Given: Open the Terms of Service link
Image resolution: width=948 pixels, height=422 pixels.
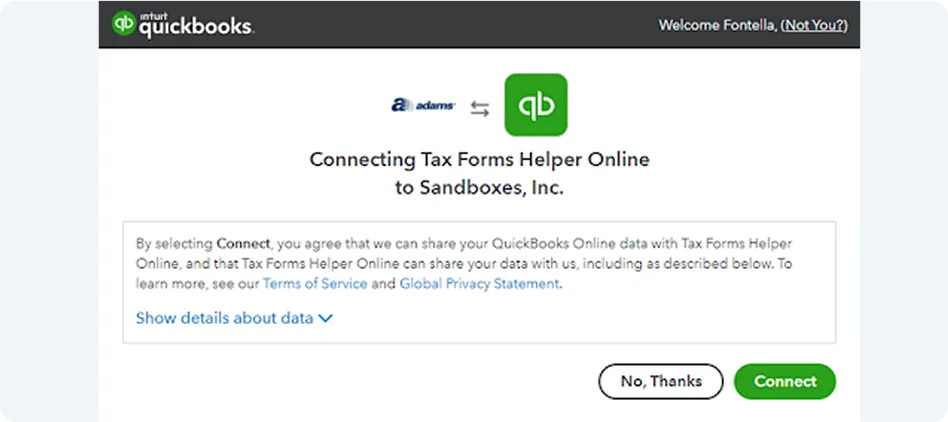Looking at the screenshot, I should click(x=315, y=284).
